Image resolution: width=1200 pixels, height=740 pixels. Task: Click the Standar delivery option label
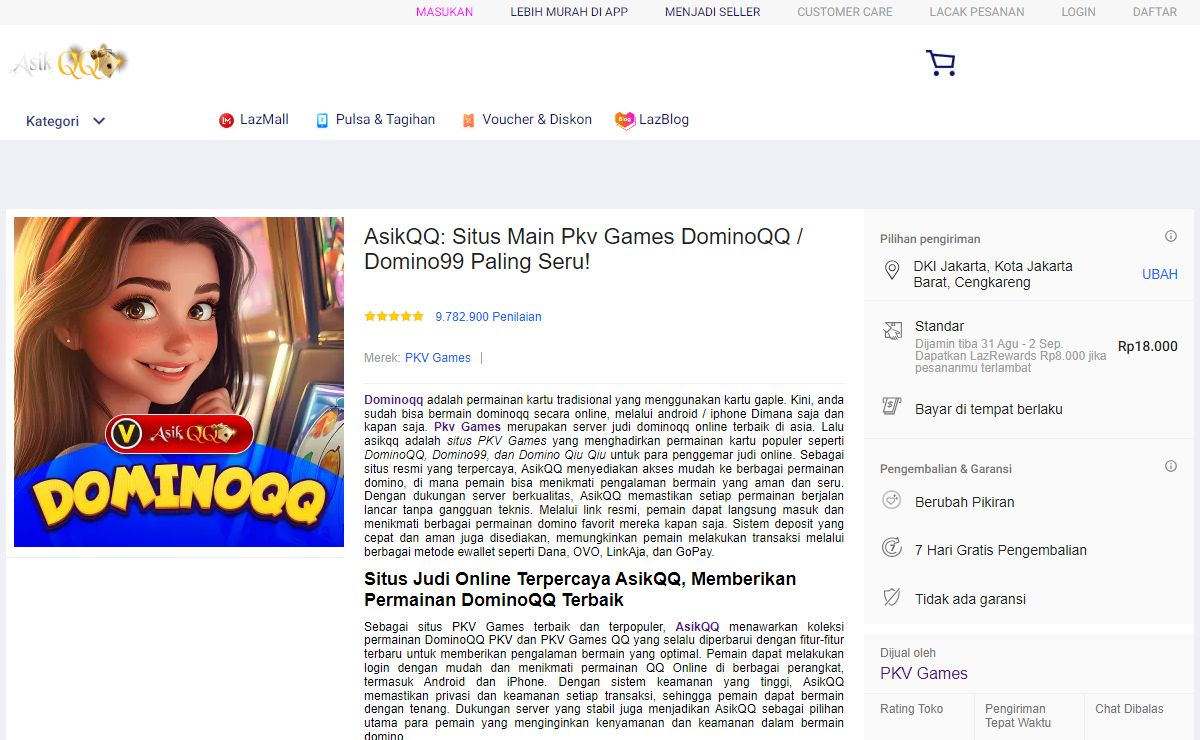point(939,326)
